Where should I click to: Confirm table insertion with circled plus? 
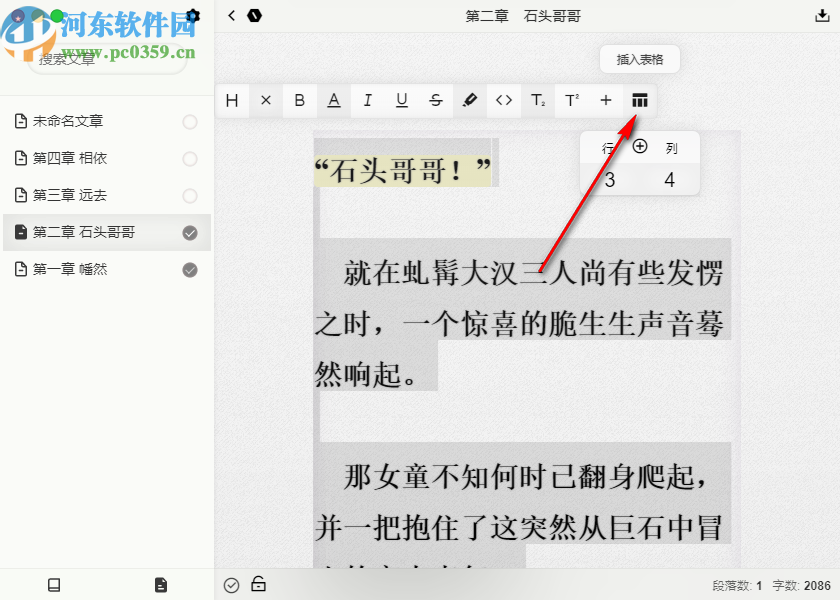tap(640, 146)
